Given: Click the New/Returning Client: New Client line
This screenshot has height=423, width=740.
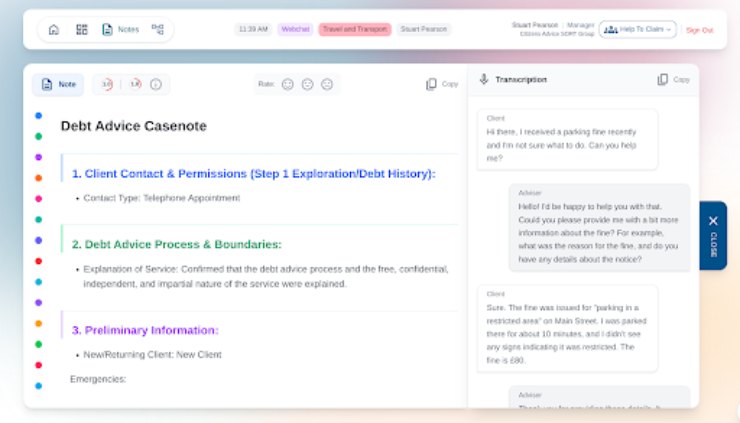Looking at the screenshot, I should coord(152,355).
